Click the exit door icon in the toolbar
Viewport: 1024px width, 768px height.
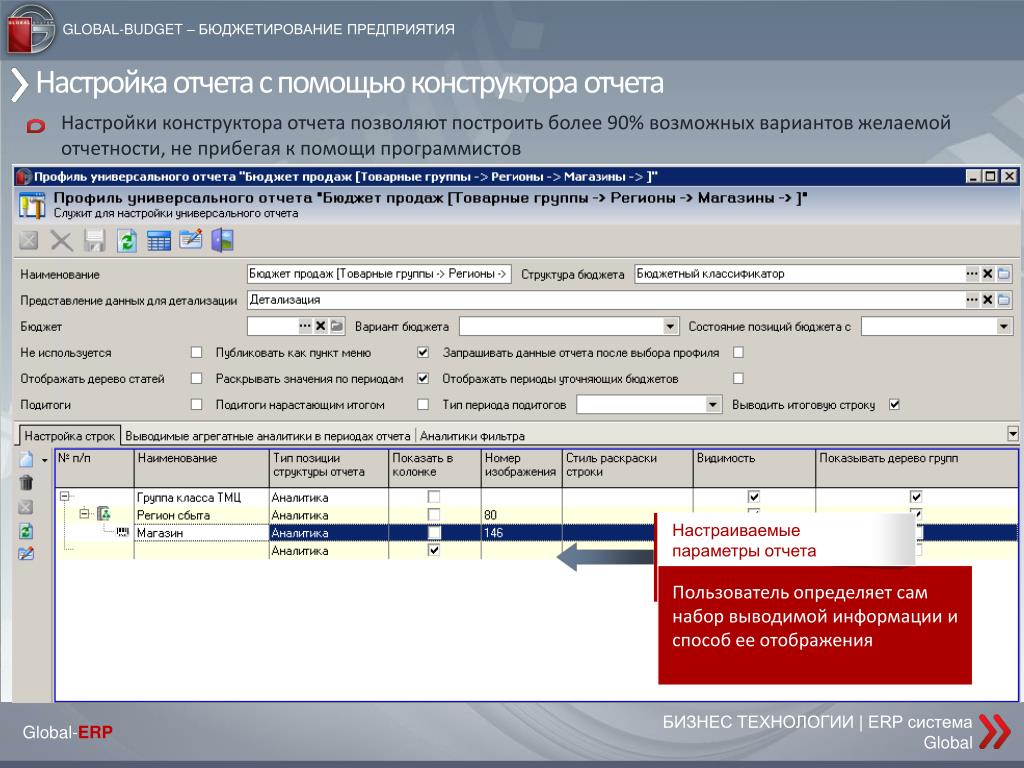[x=222, y=240]
